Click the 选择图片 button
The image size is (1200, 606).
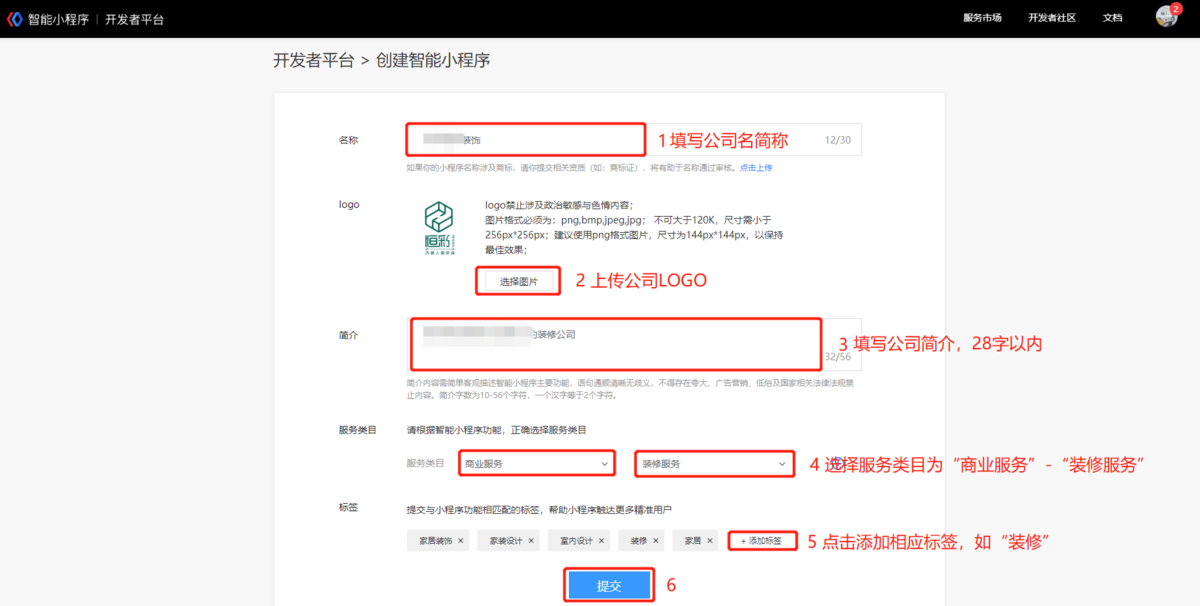pos(518,282)
